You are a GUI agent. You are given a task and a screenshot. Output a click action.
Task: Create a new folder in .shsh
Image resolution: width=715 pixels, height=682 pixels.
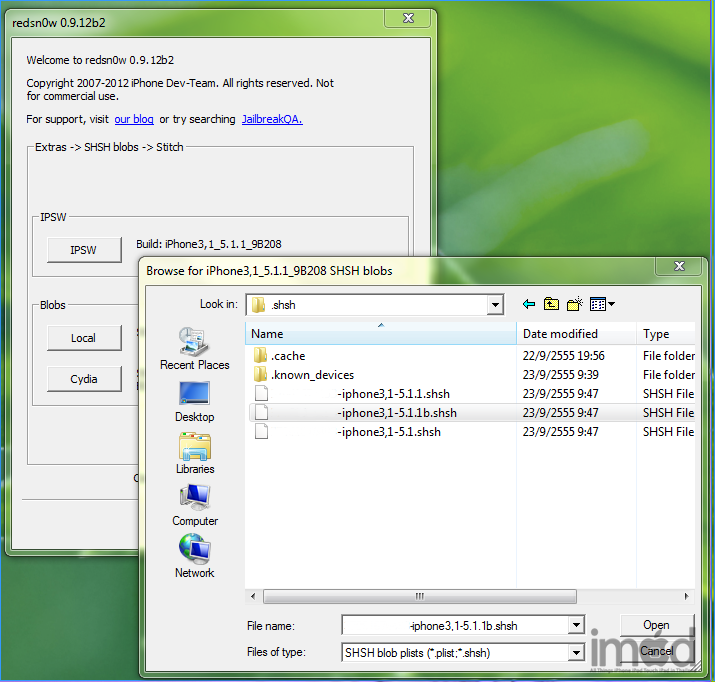(575, 304)
